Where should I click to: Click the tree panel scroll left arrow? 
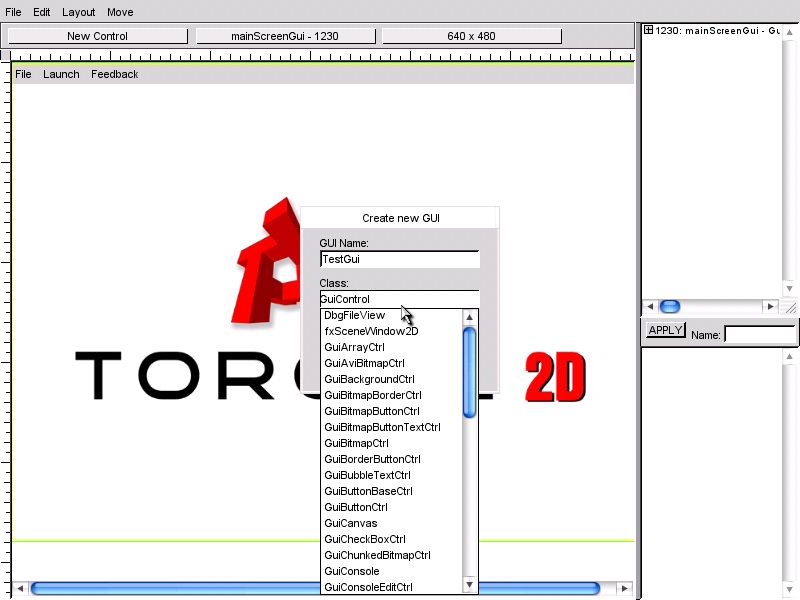[649, 306]
